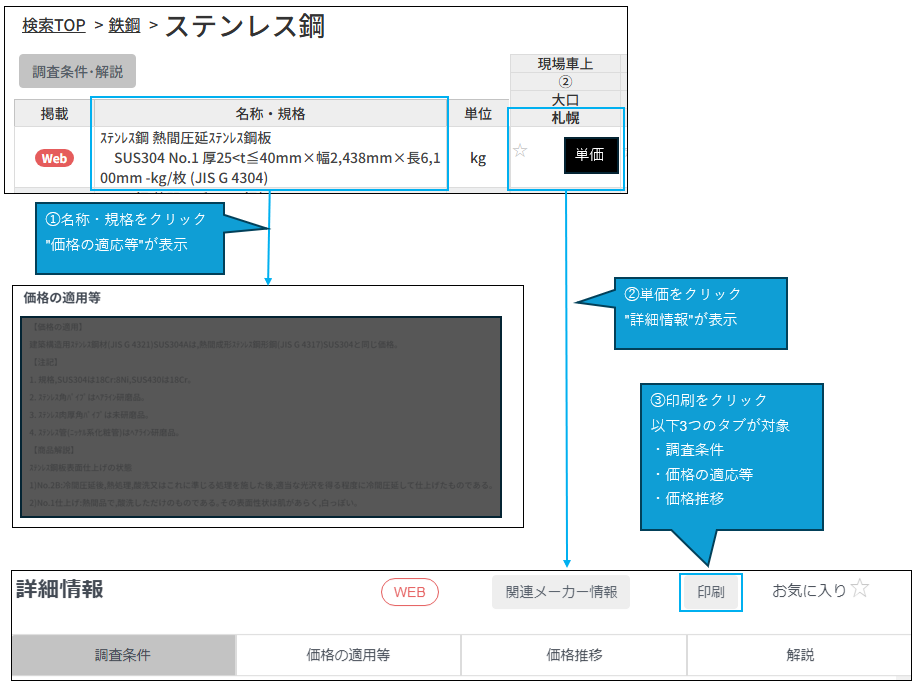Click the ステンレス鋼 熱間圧延 product name cell
This screenshot has width=916, height=686.
point(270,158)
